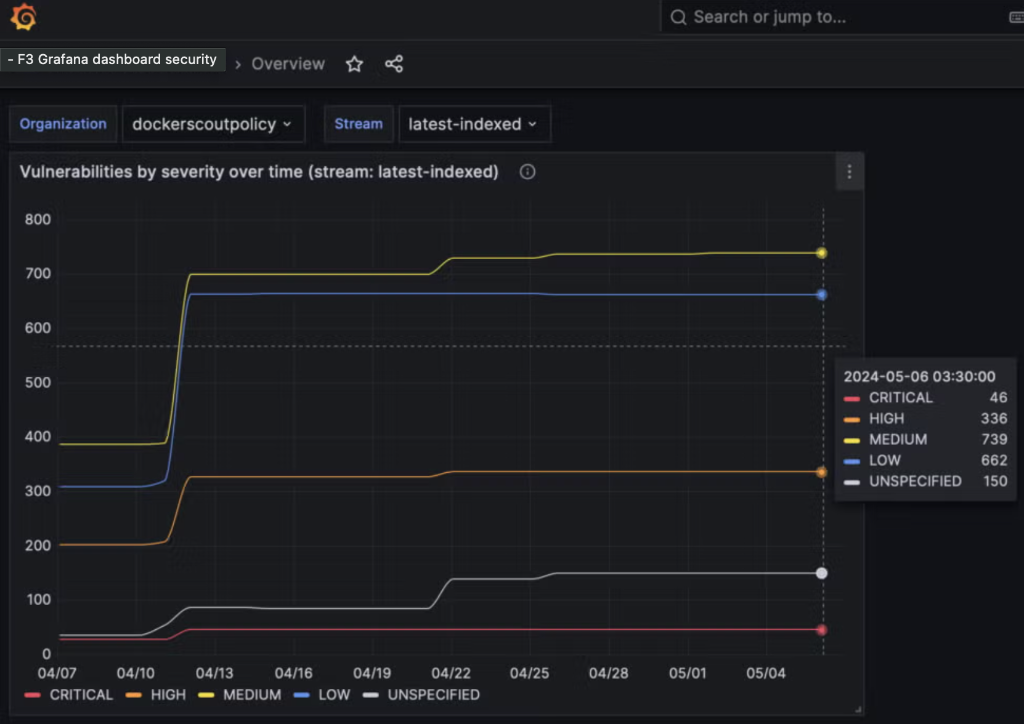
Task: Share the dashboard via share icon
Action: click(394, 64)
